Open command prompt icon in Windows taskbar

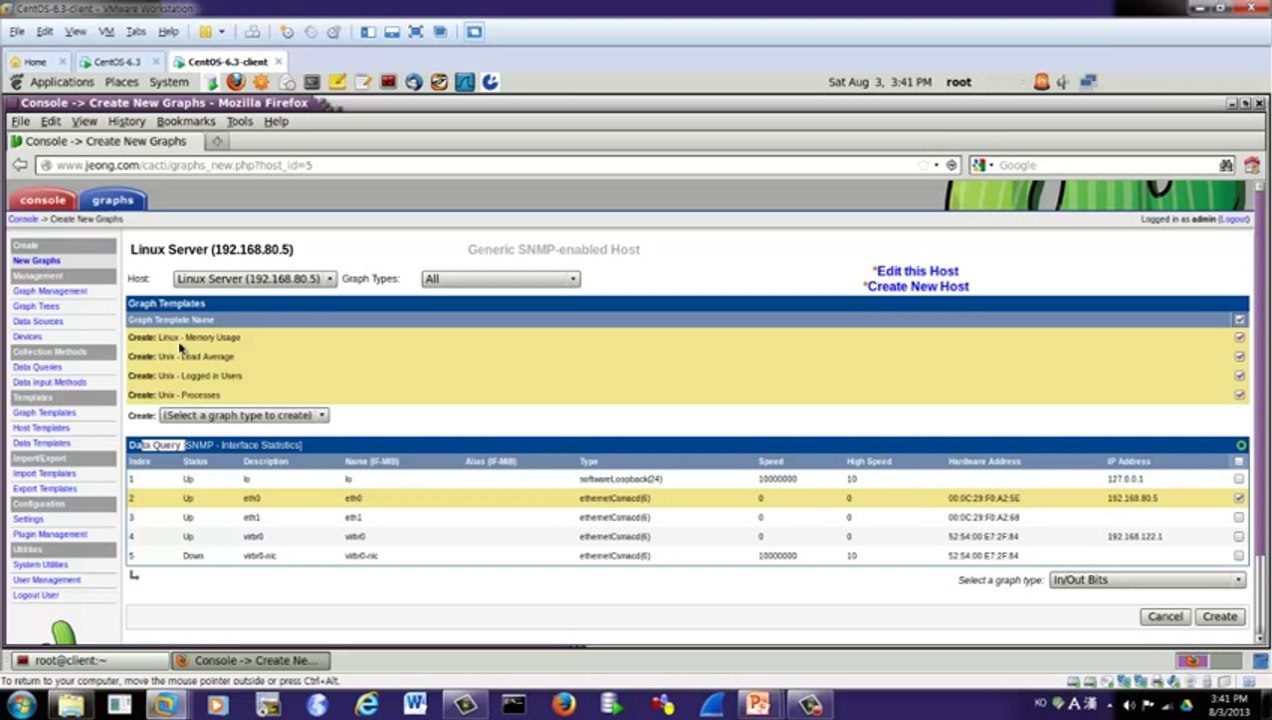pyautogui.click(x=514, y=705)
